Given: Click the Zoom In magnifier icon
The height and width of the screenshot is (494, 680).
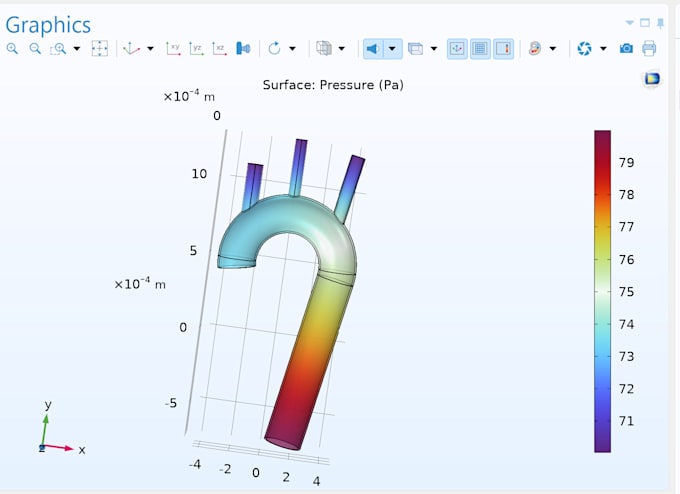Looking at the screenshot, I should pyautogui.click(x=12, y=49).
